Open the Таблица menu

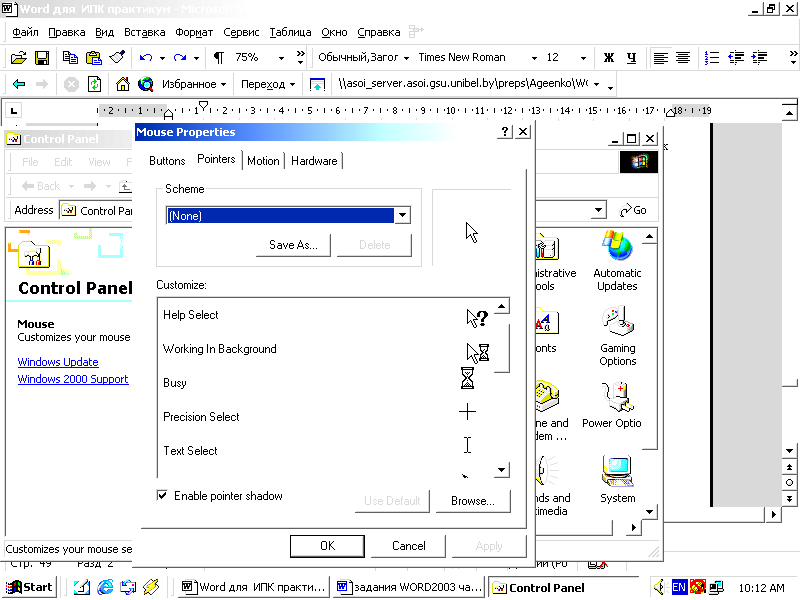pyautogui.click(x=290, y=32)
